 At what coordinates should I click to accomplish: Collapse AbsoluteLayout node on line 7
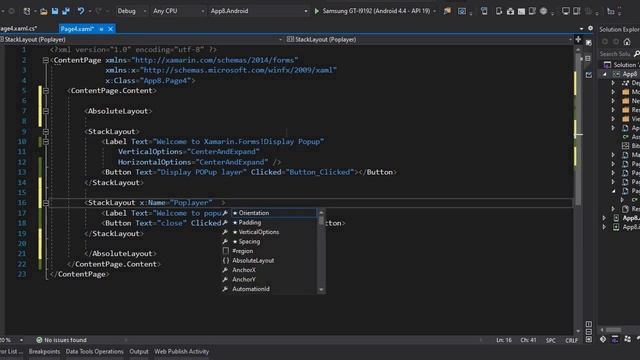(x=46, y=111)
